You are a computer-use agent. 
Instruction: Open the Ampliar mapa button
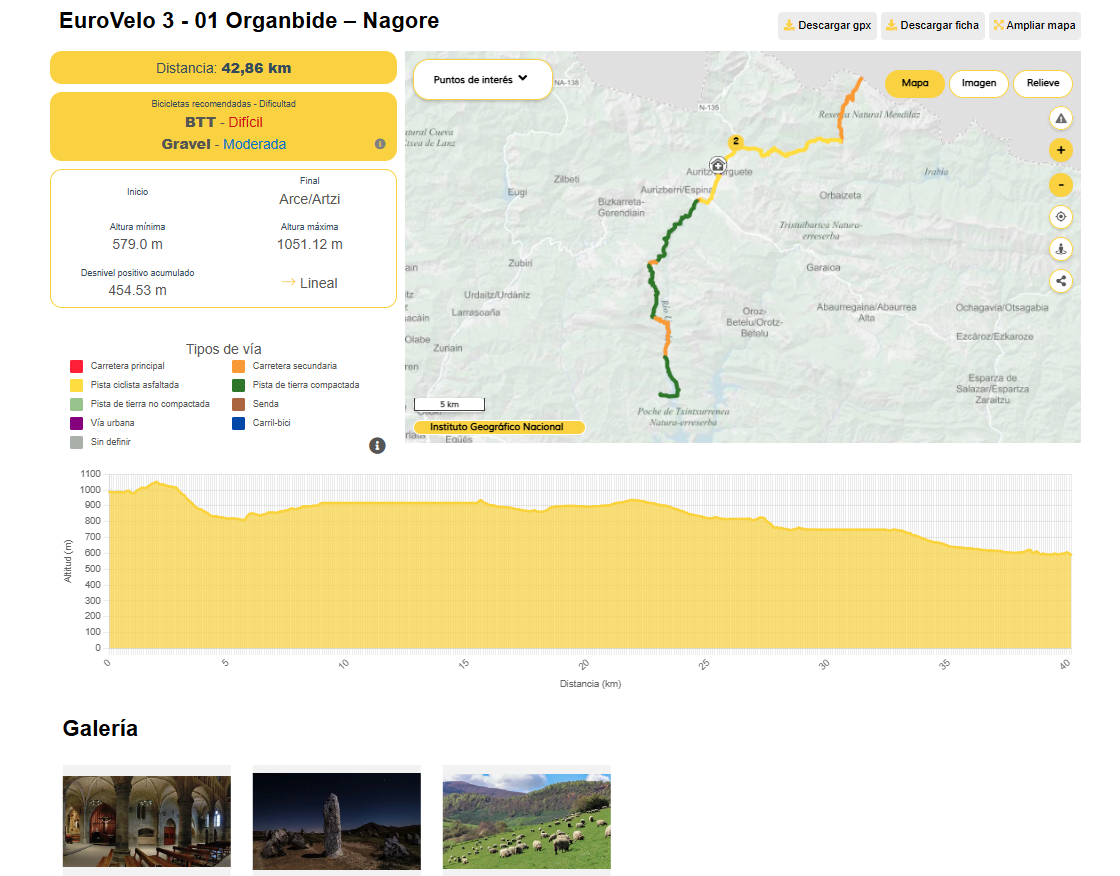(1034, 25)
